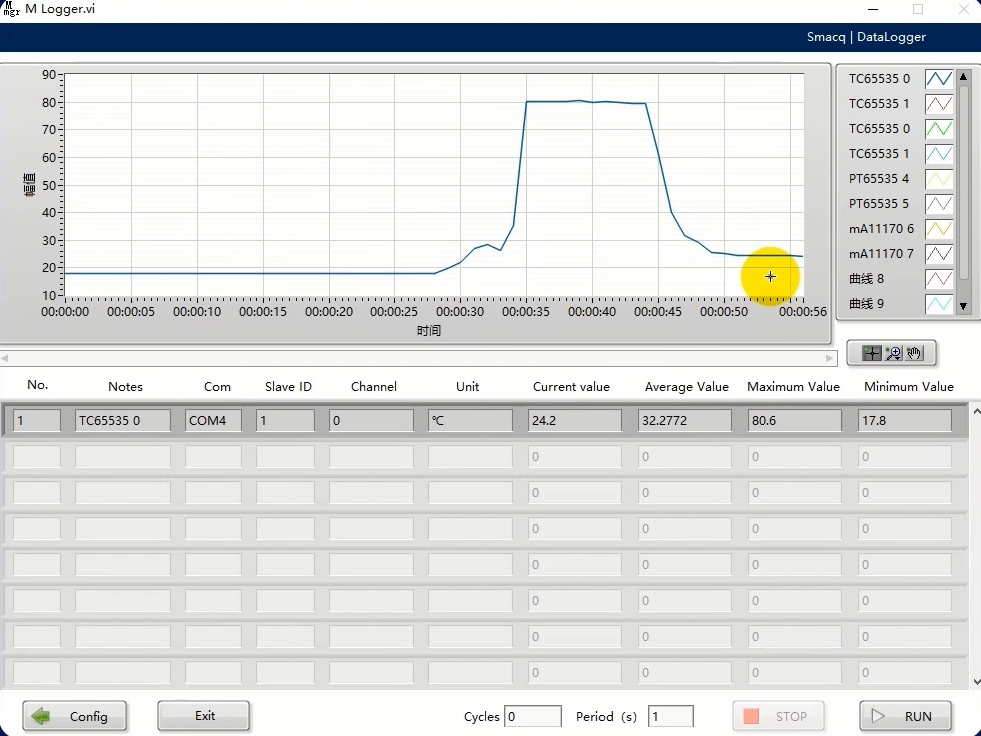Image resolution: width=981 pixels, height=736 pixels.
Task: Click the No. cell in row 1
Action: click(x=37, y=421)
